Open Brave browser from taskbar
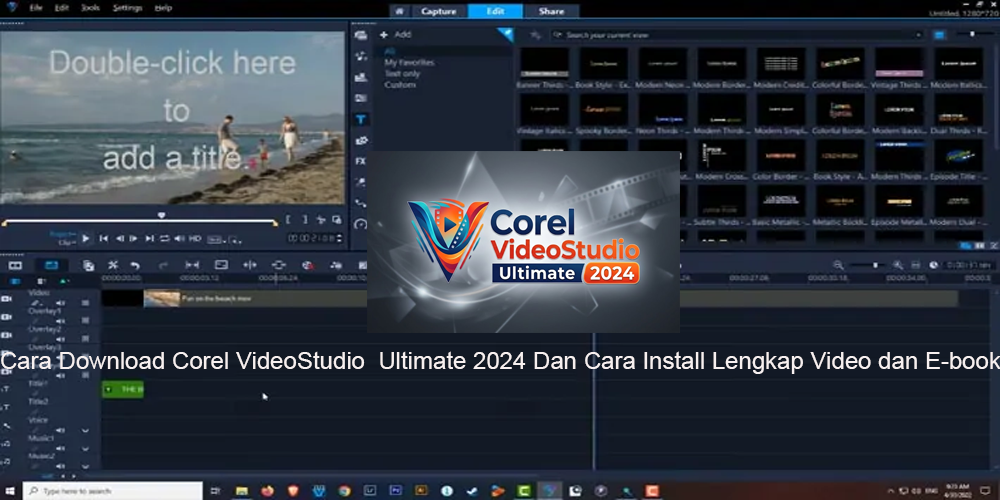 tap(293, 491)
